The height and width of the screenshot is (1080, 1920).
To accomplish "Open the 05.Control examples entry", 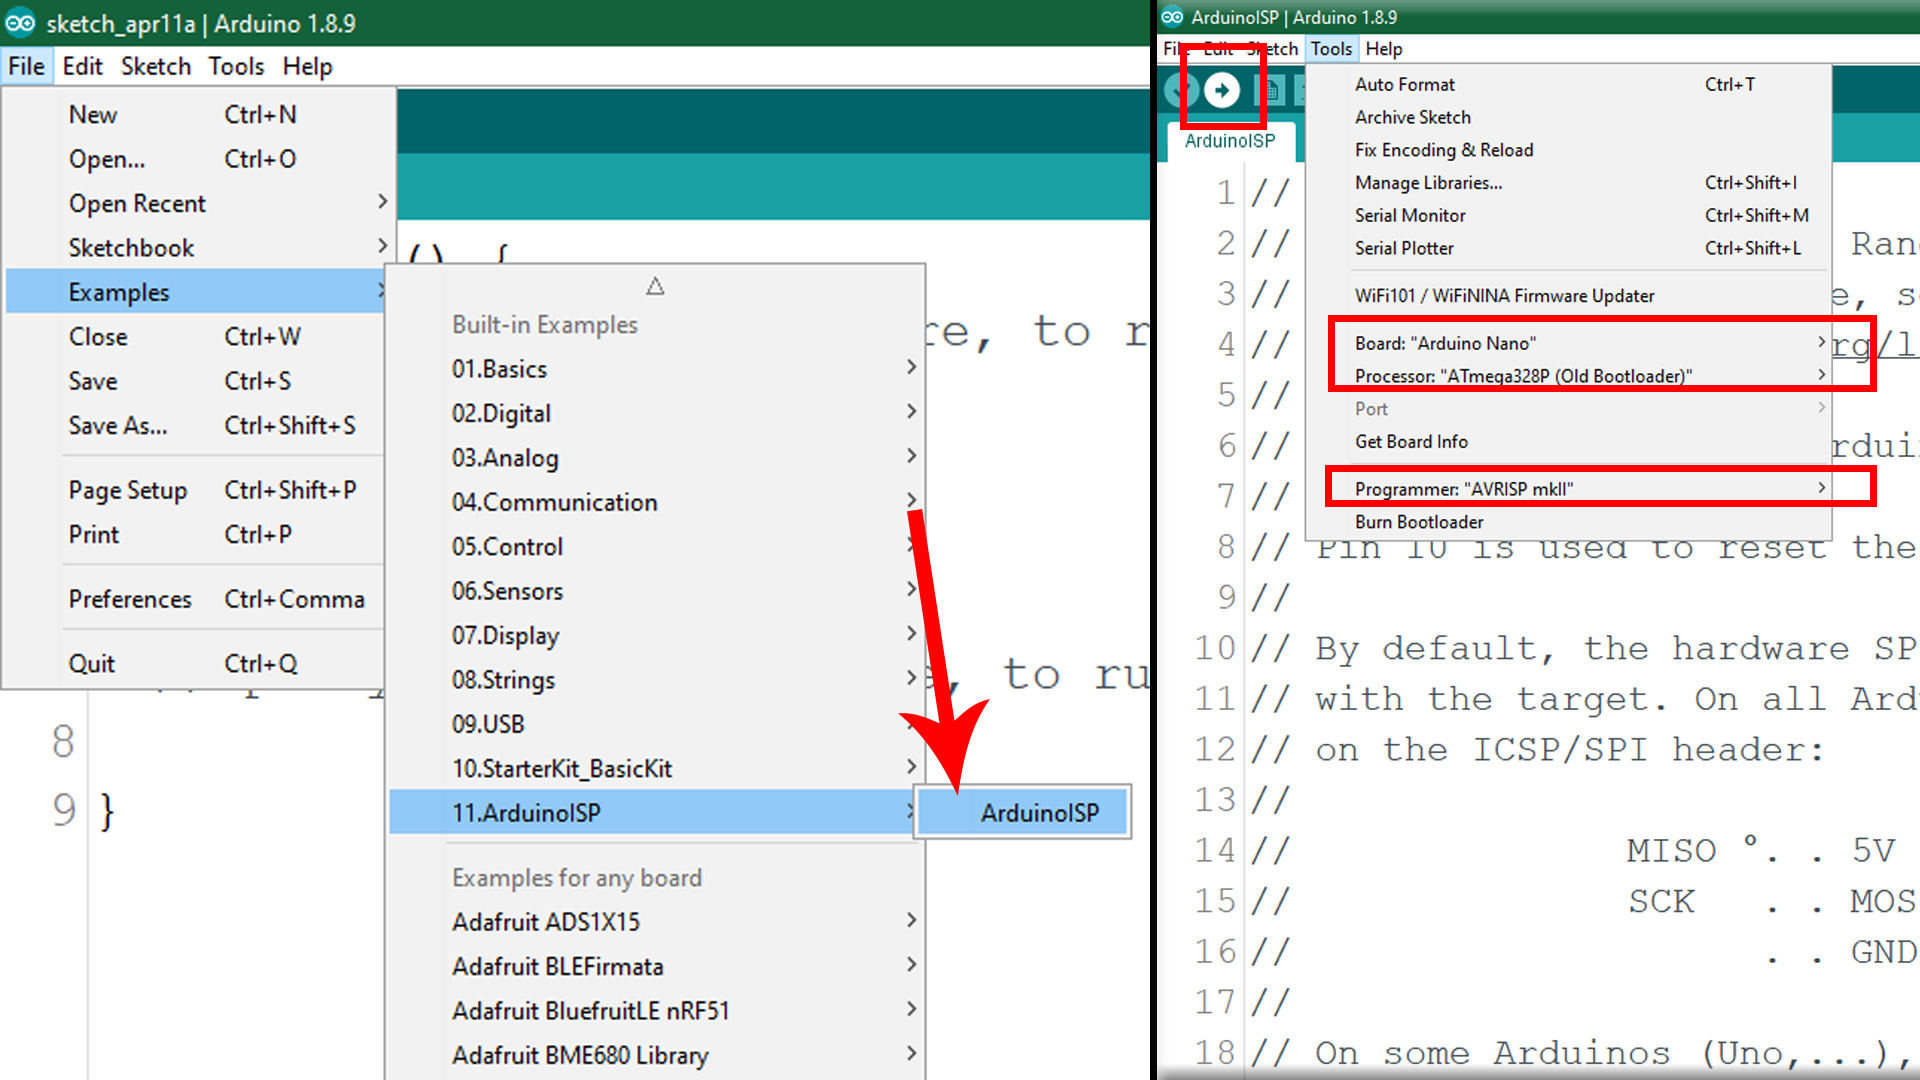I will tap(656, 546).
